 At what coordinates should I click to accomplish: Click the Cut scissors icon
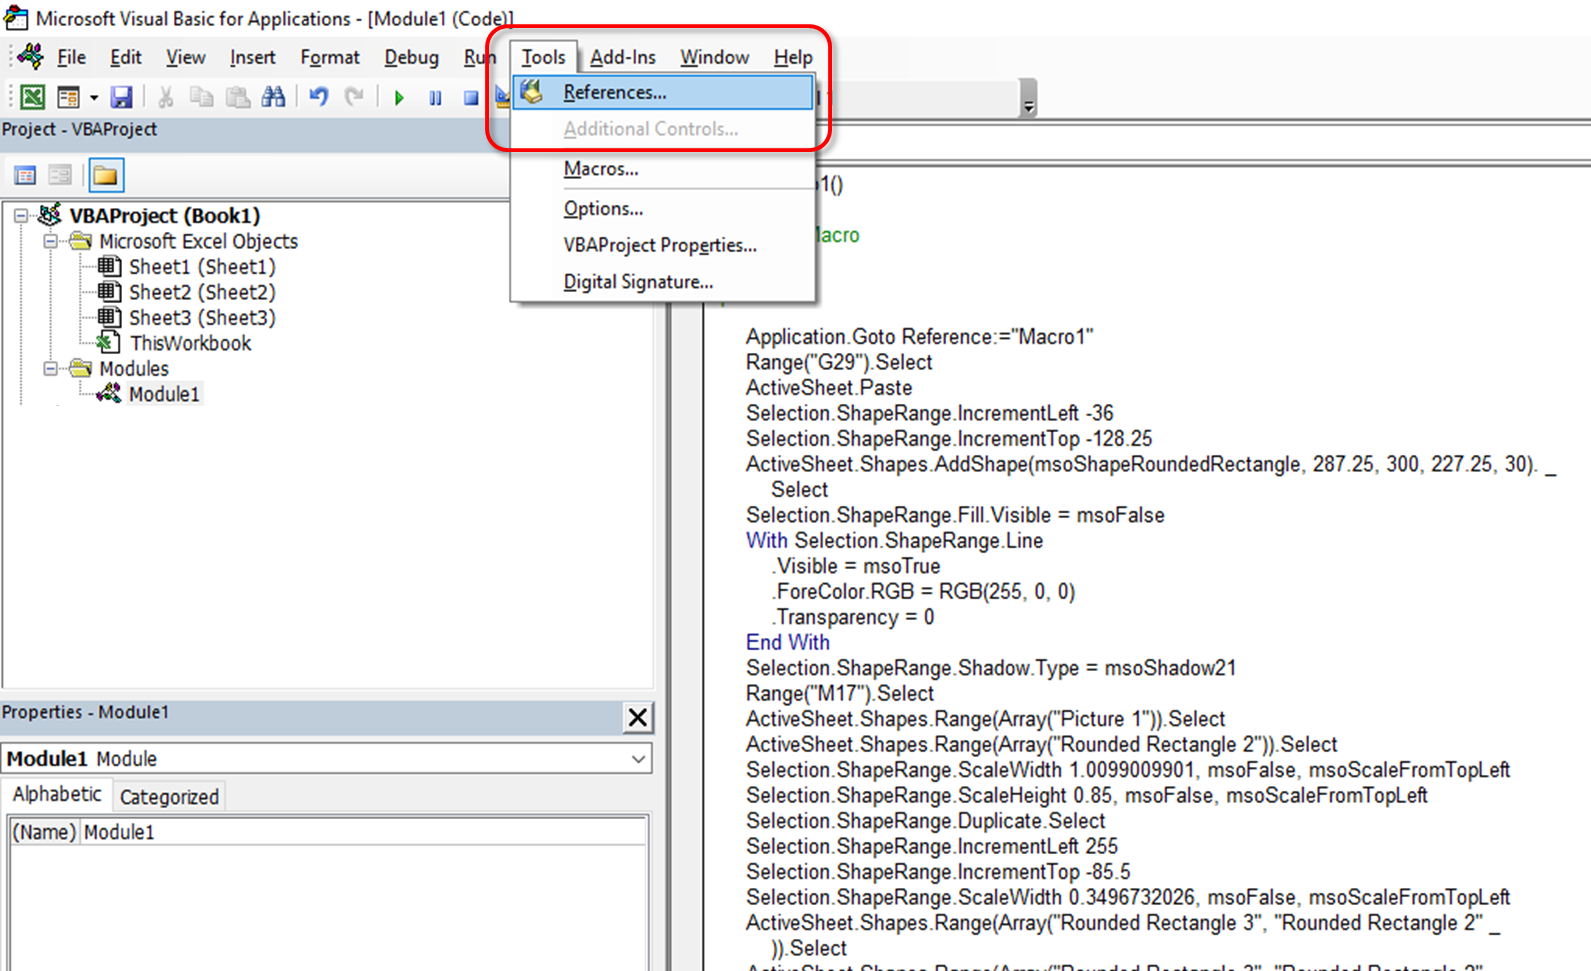coord(166,97)
